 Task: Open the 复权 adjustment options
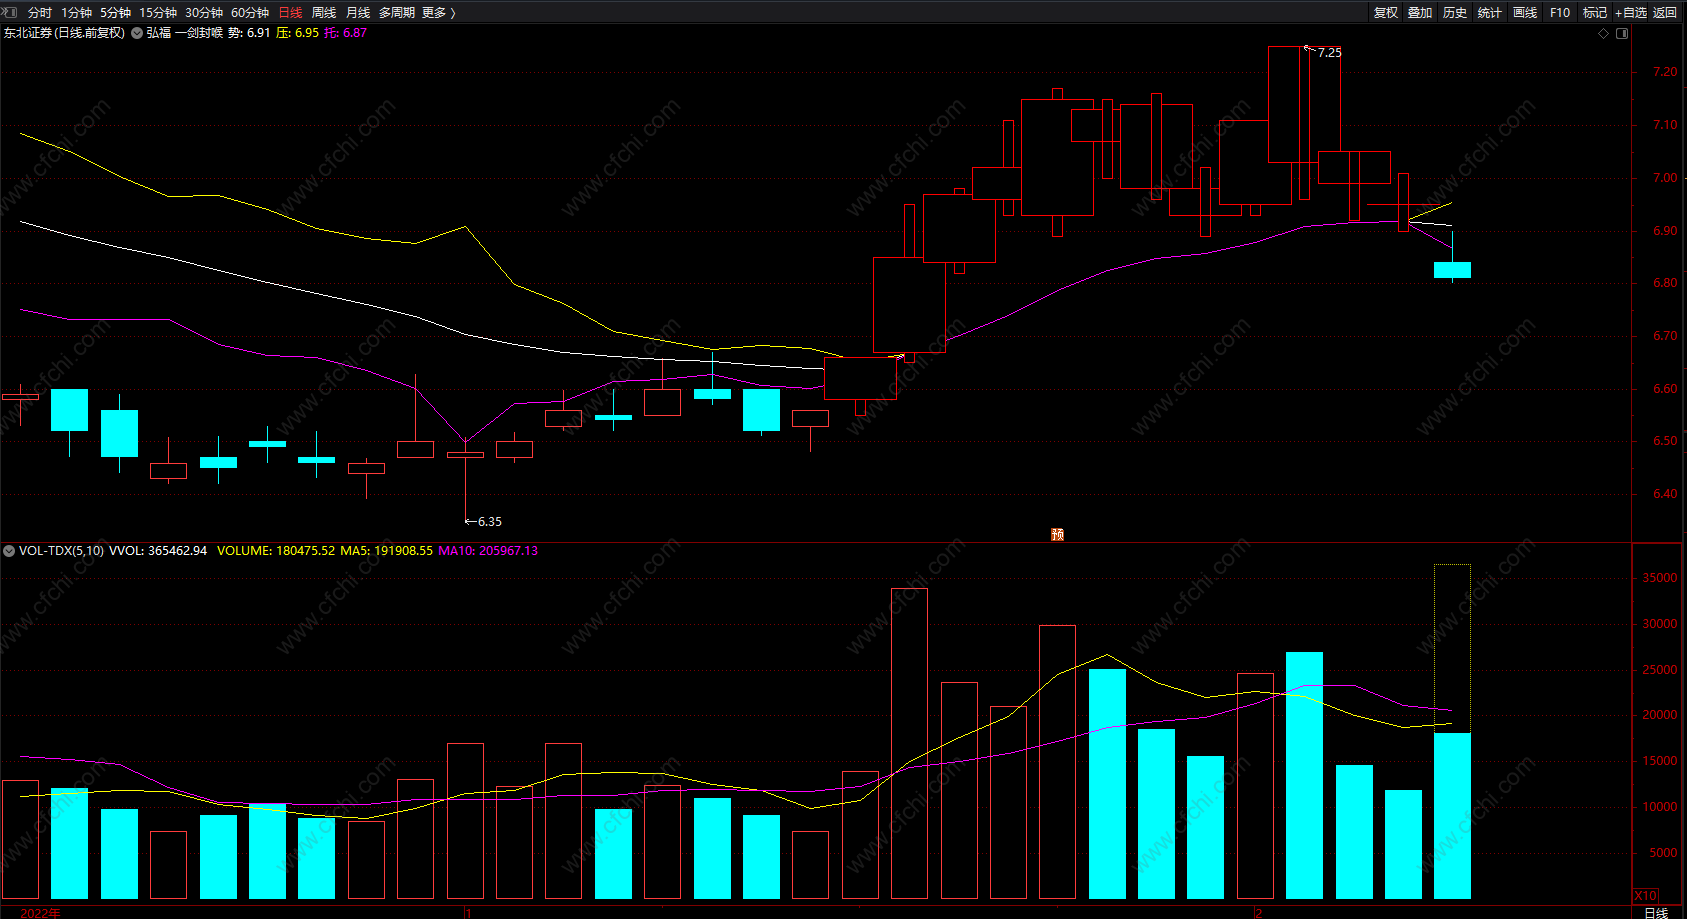coord(1386,13)
